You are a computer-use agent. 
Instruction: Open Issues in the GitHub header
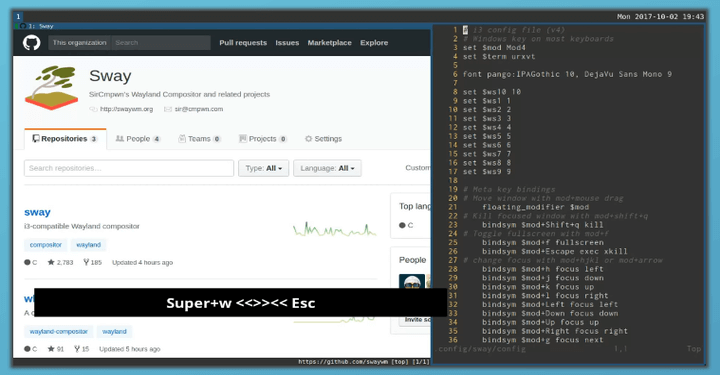click(287, 43)
